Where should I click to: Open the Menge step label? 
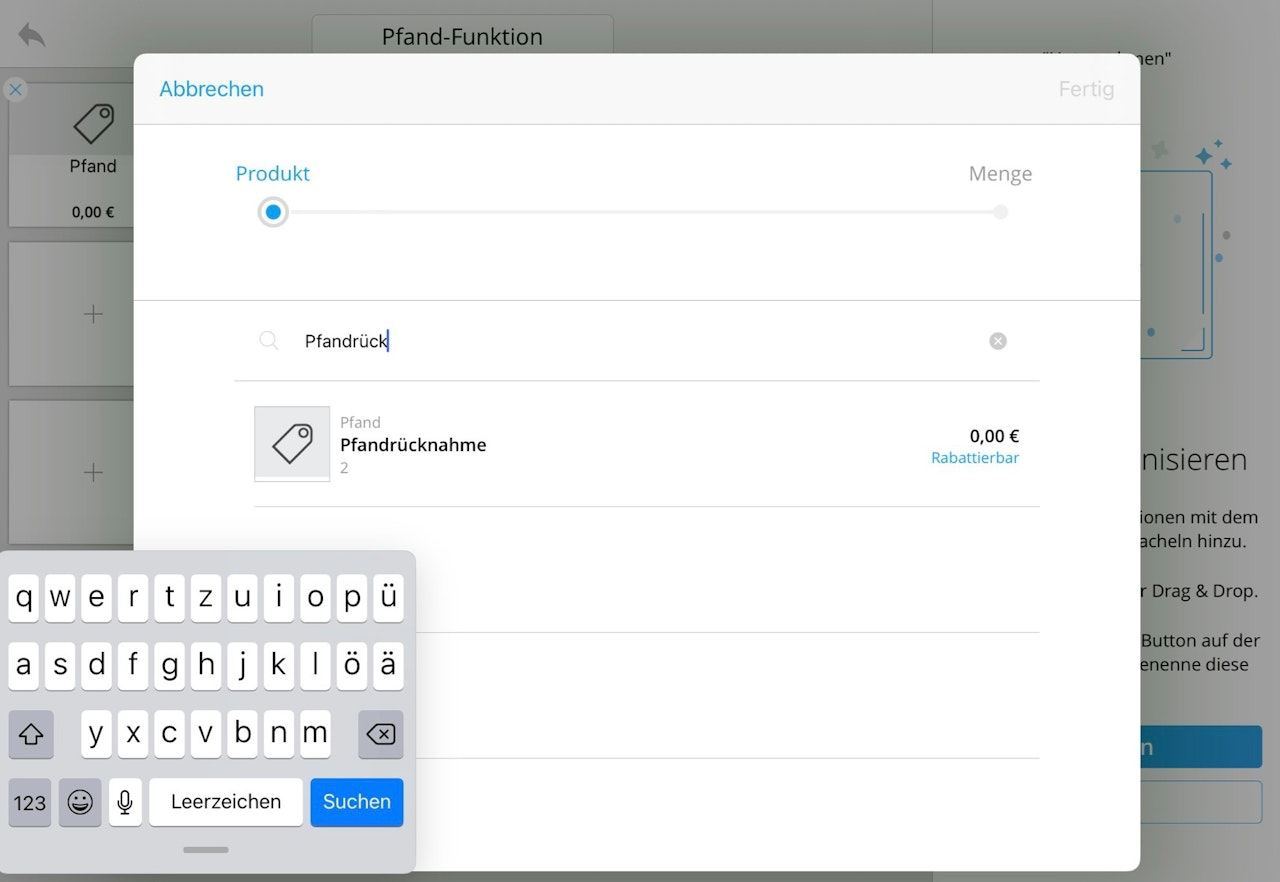[x=1000, y=174]
